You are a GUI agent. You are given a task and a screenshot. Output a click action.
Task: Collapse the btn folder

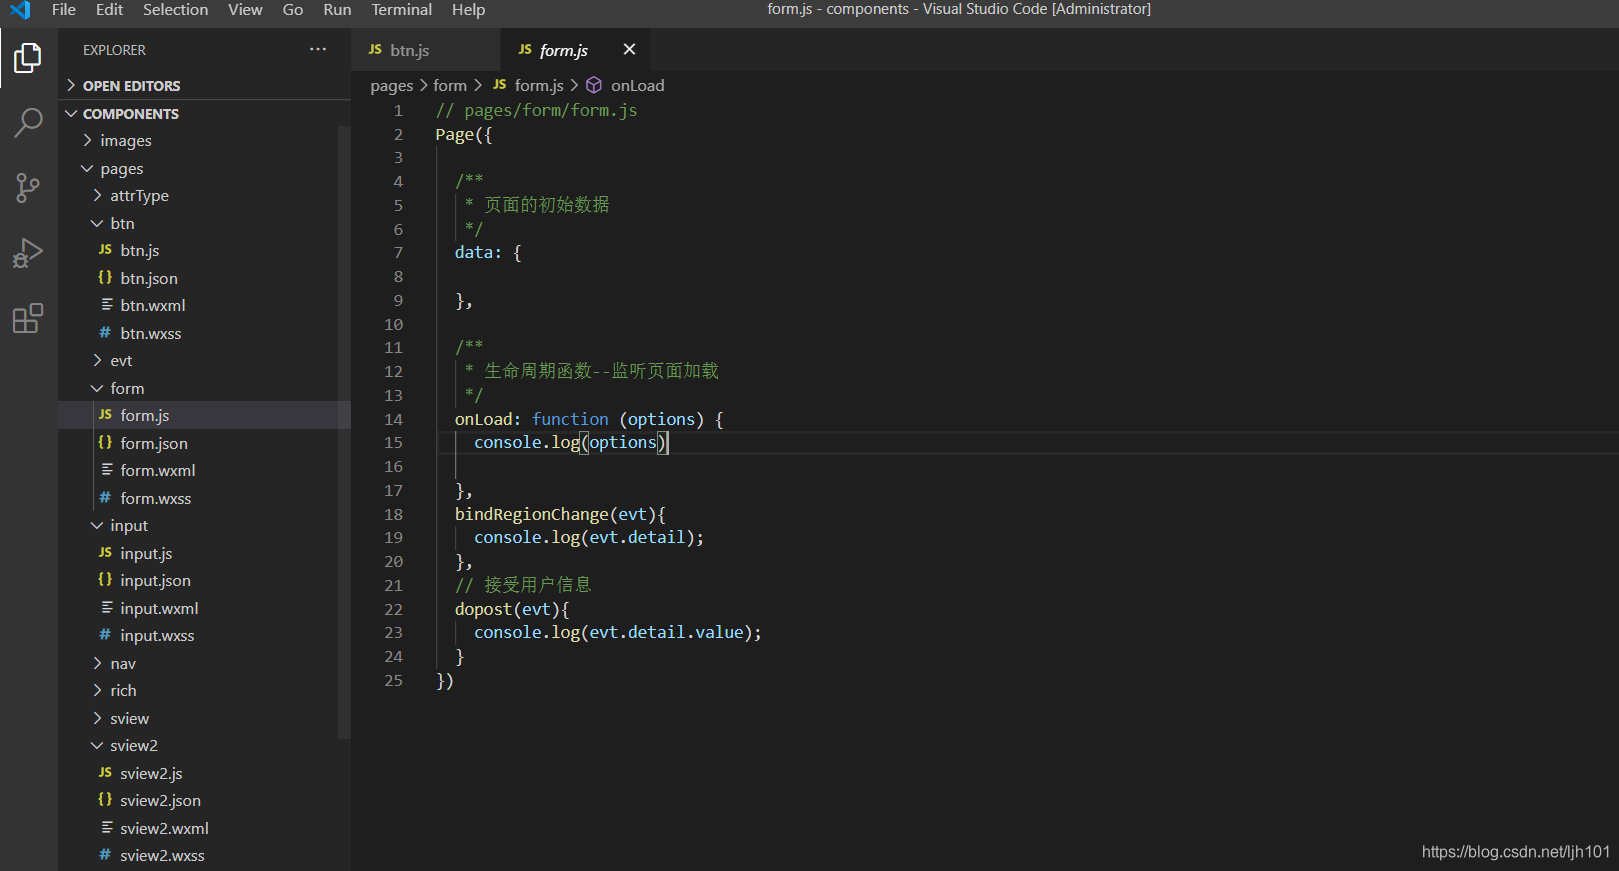(x=204, y=223)
